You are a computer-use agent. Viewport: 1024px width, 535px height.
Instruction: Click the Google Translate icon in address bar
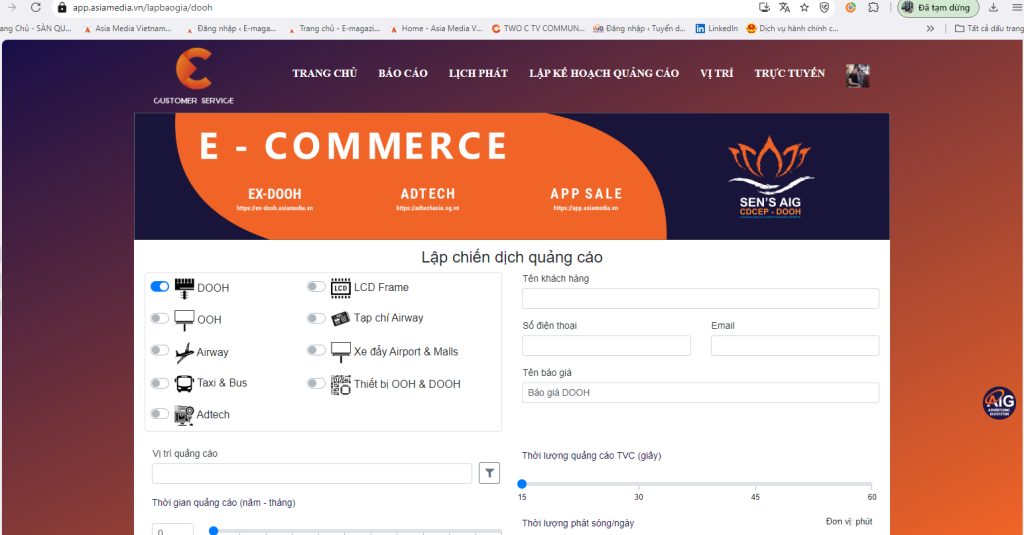pos(784,7)
